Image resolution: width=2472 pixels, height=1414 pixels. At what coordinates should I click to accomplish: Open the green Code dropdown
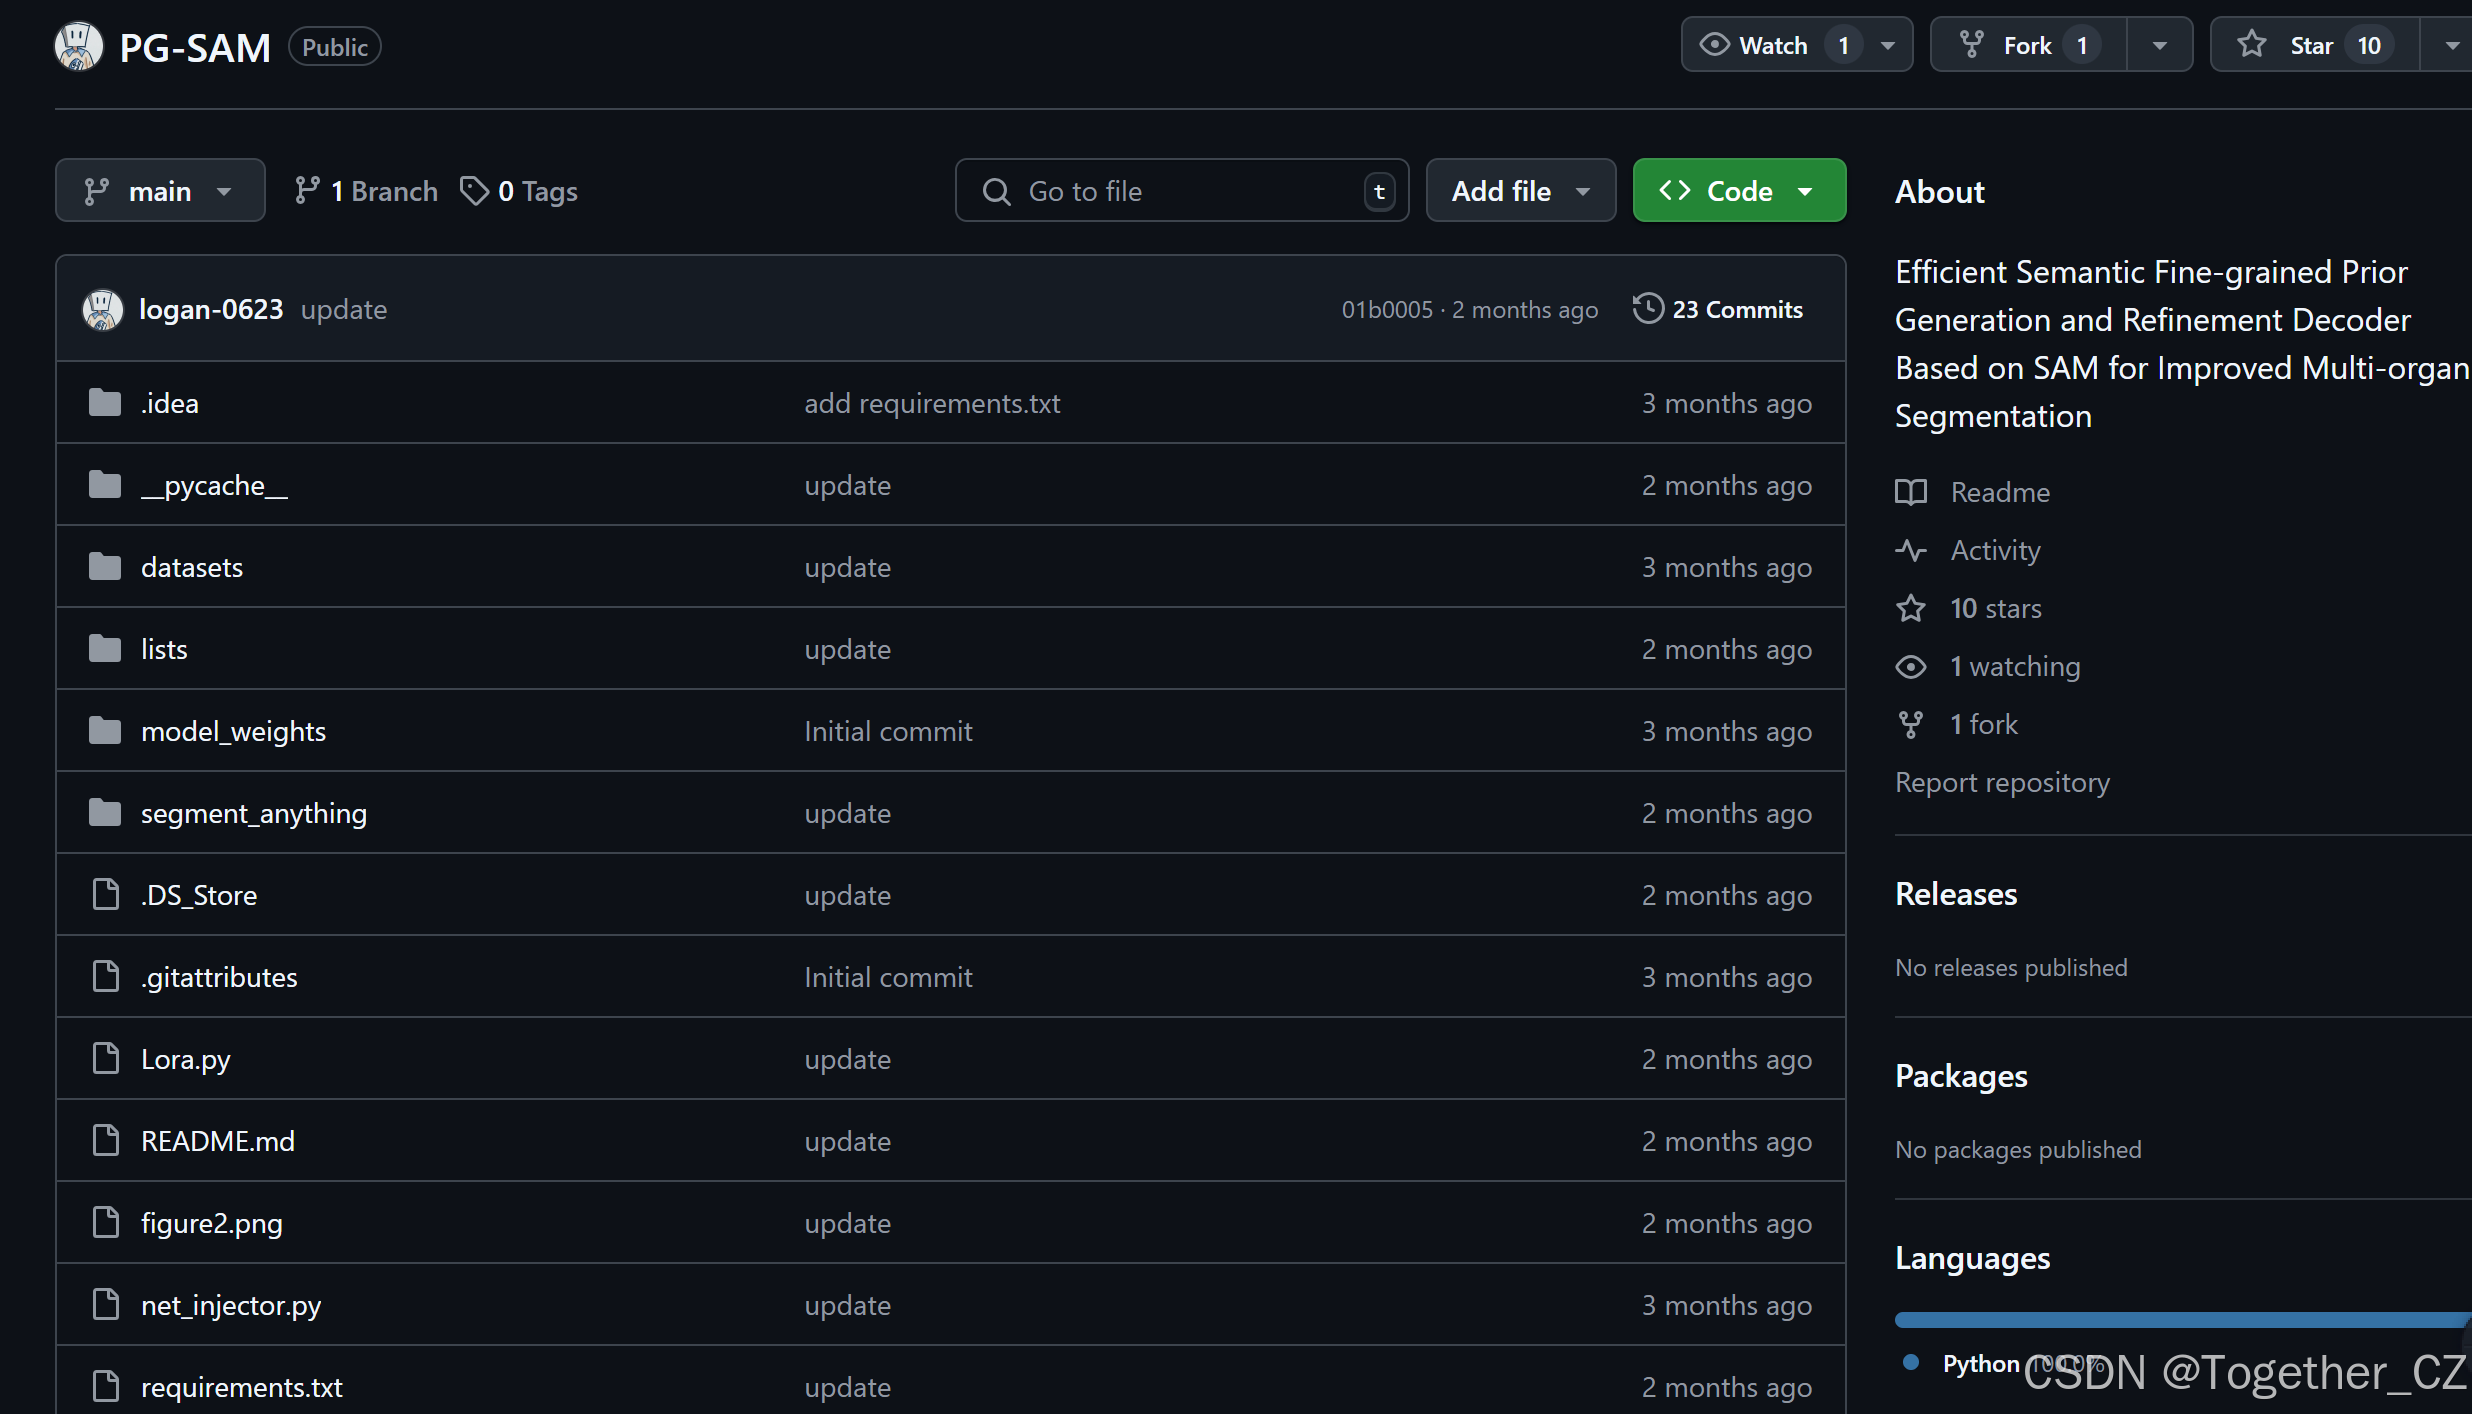tap(1738, 190)
